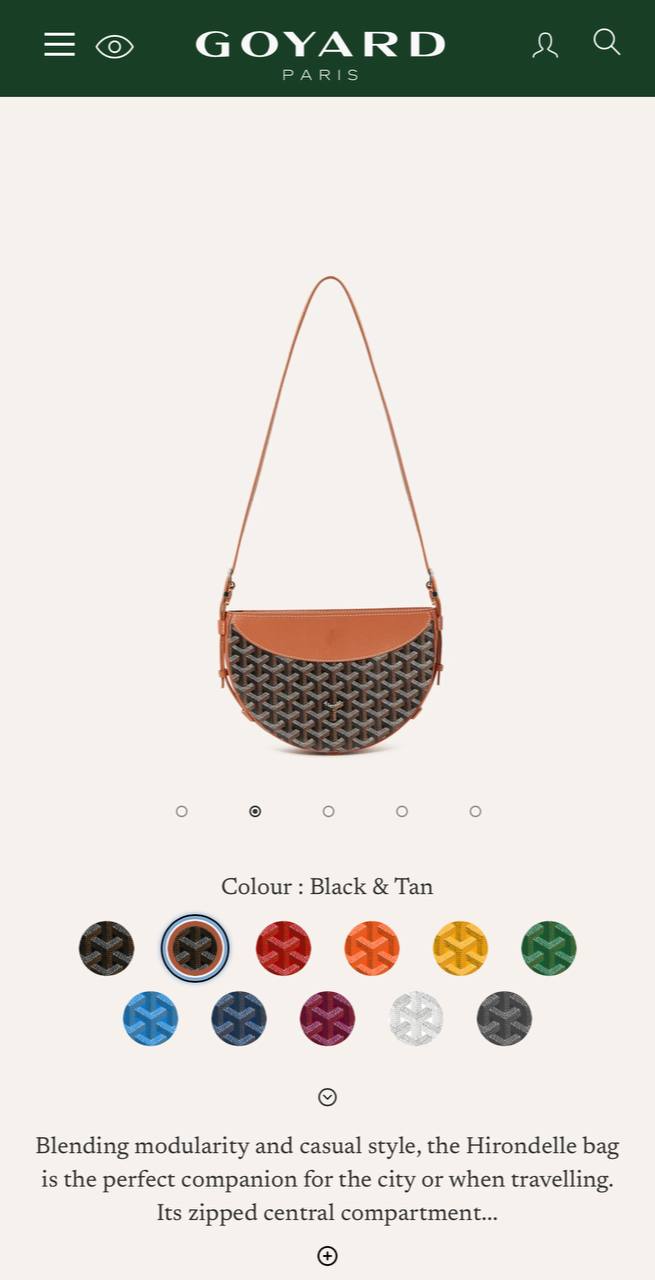The image size is (655, 1280).
Task: Select third image carousel dot
Action: [328, 811]
